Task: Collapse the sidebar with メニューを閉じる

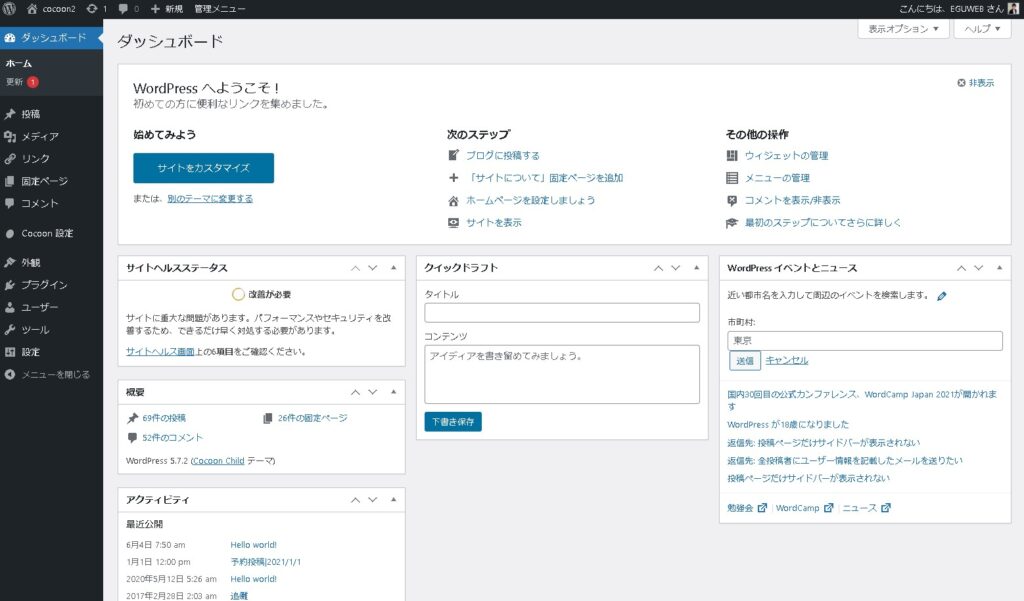Action: pos(55,375)
